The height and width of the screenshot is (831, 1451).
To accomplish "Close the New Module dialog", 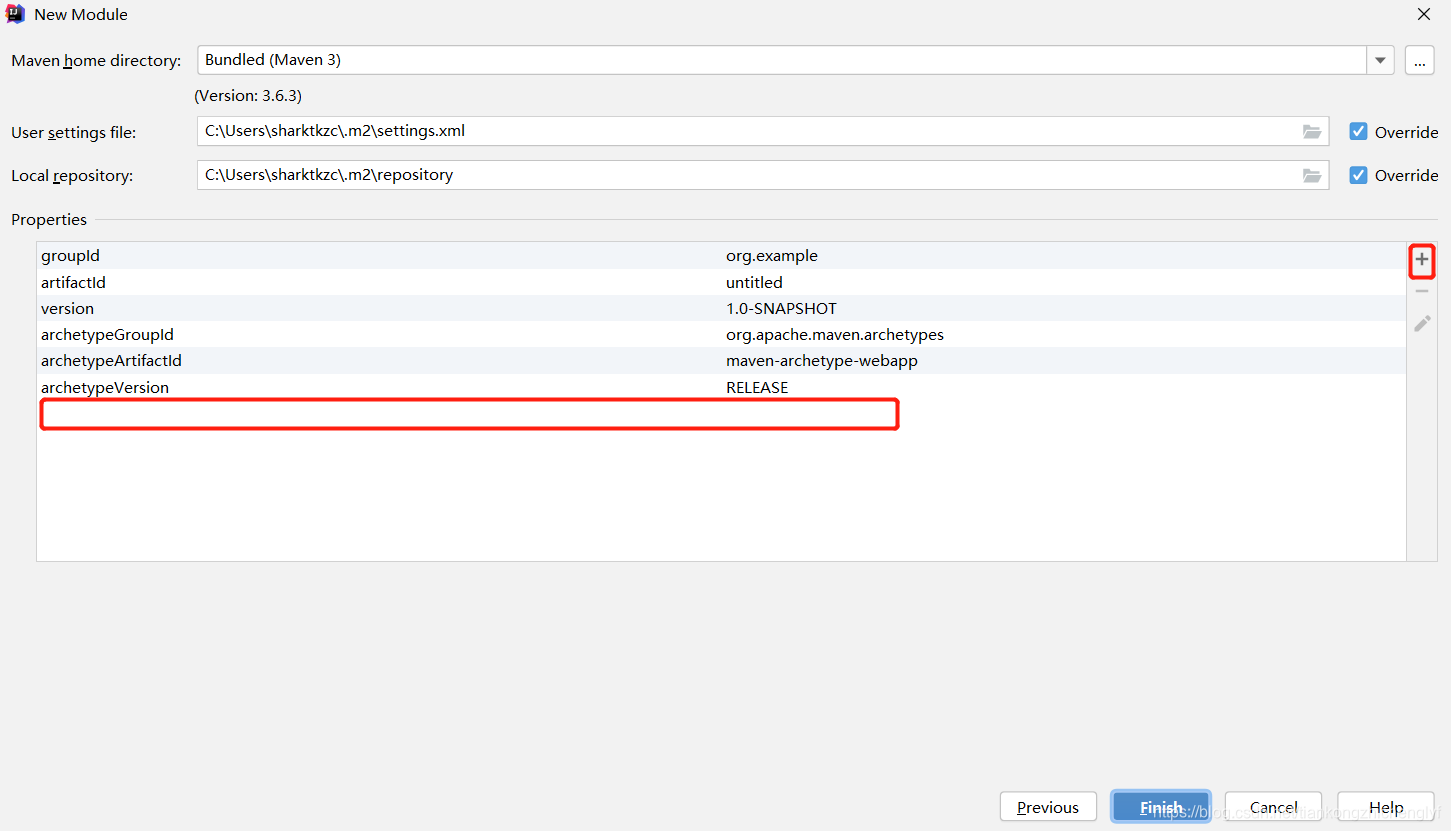I will click(1424, 14).
